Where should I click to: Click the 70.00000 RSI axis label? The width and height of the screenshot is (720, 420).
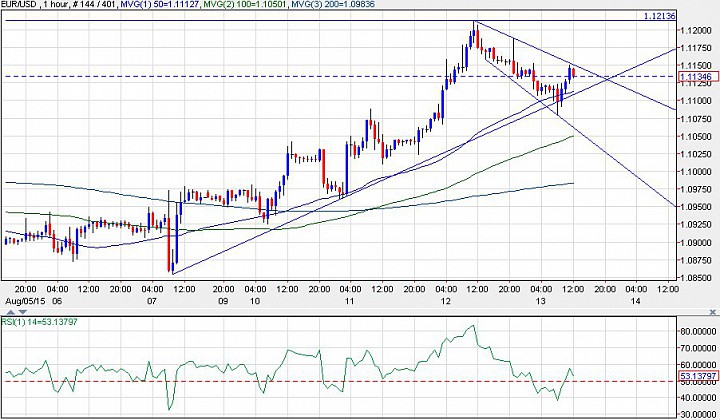[x=698, y=348]
